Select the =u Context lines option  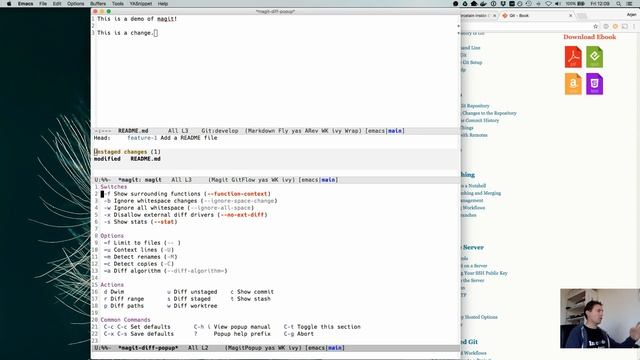139,250
